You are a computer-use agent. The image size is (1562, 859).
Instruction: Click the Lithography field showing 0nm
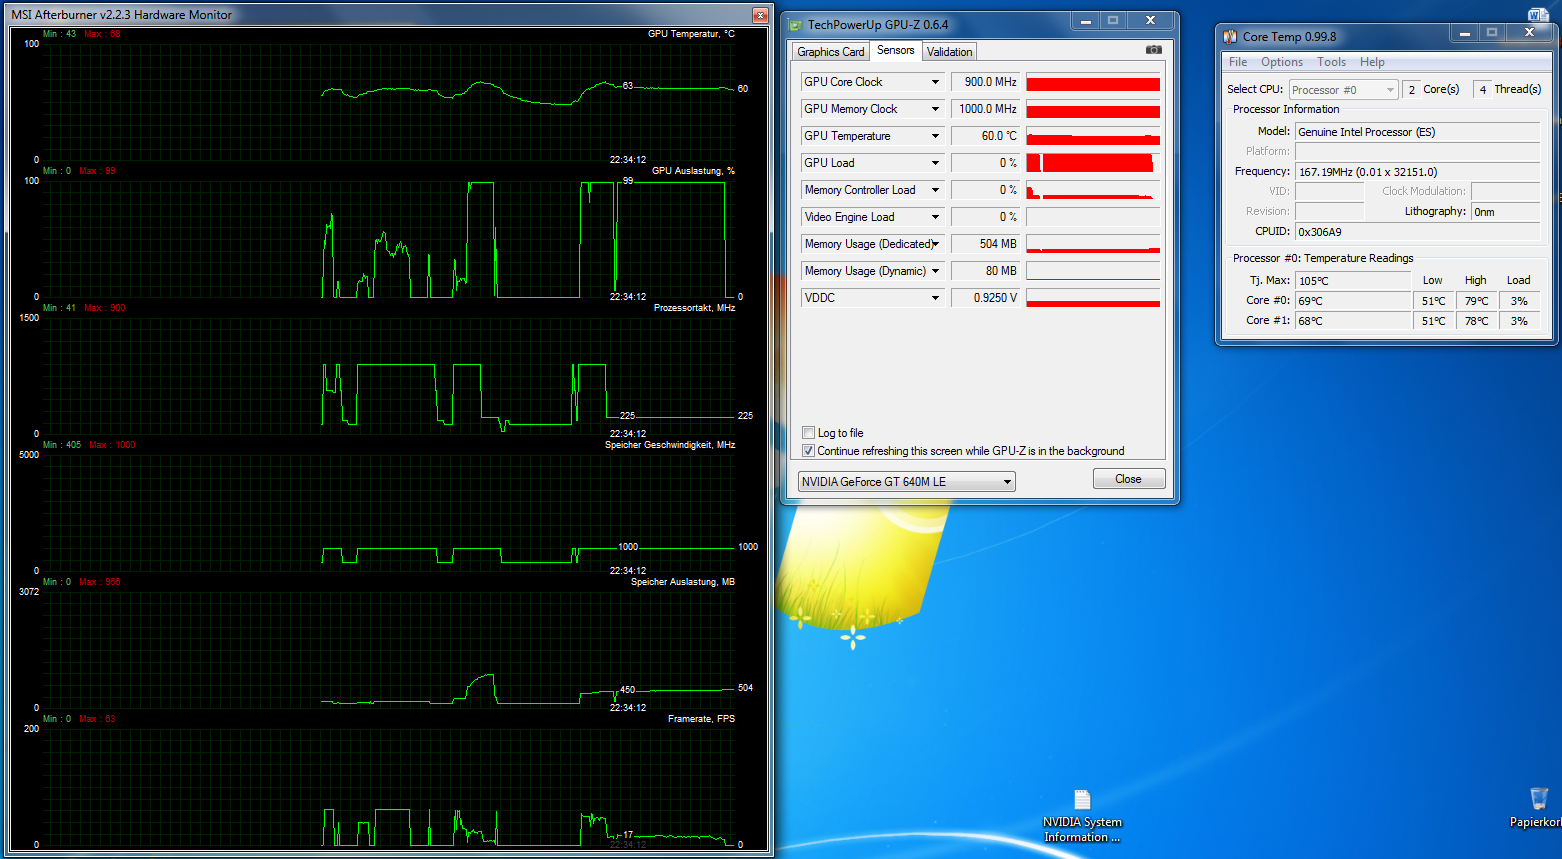pos(1505,212)
